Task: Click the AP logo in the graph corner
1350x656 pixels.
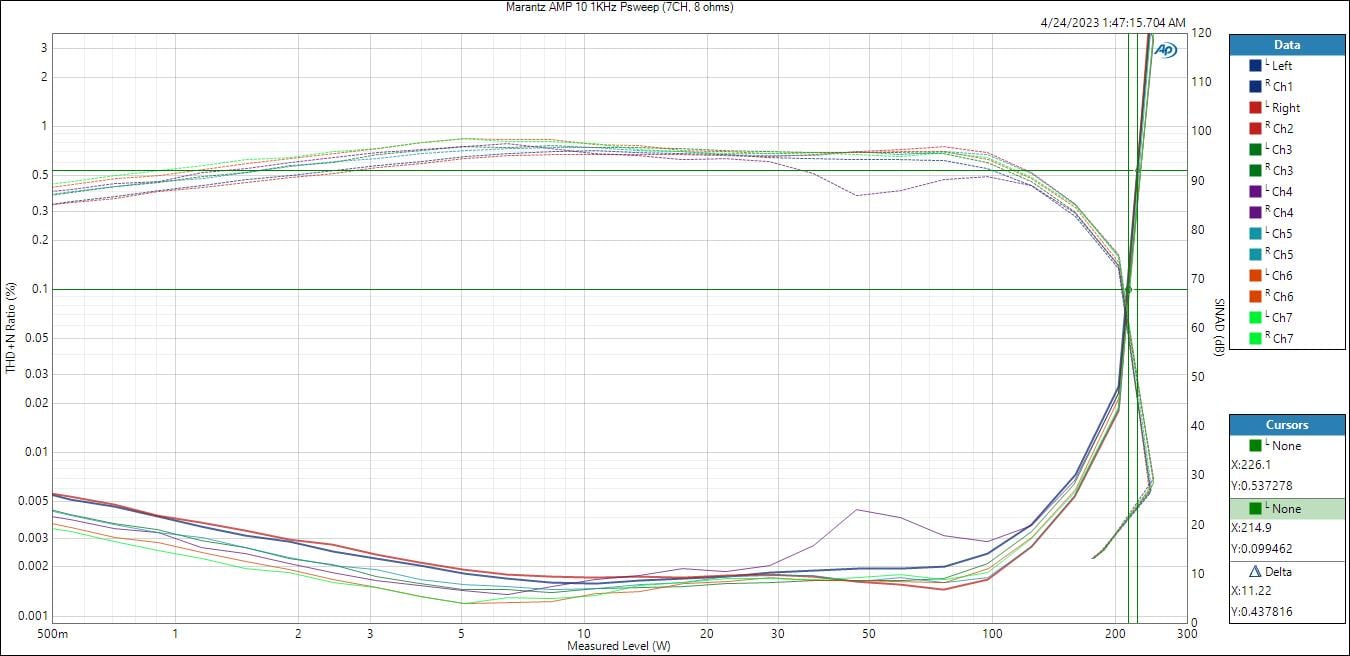Action: (1165, 49)
